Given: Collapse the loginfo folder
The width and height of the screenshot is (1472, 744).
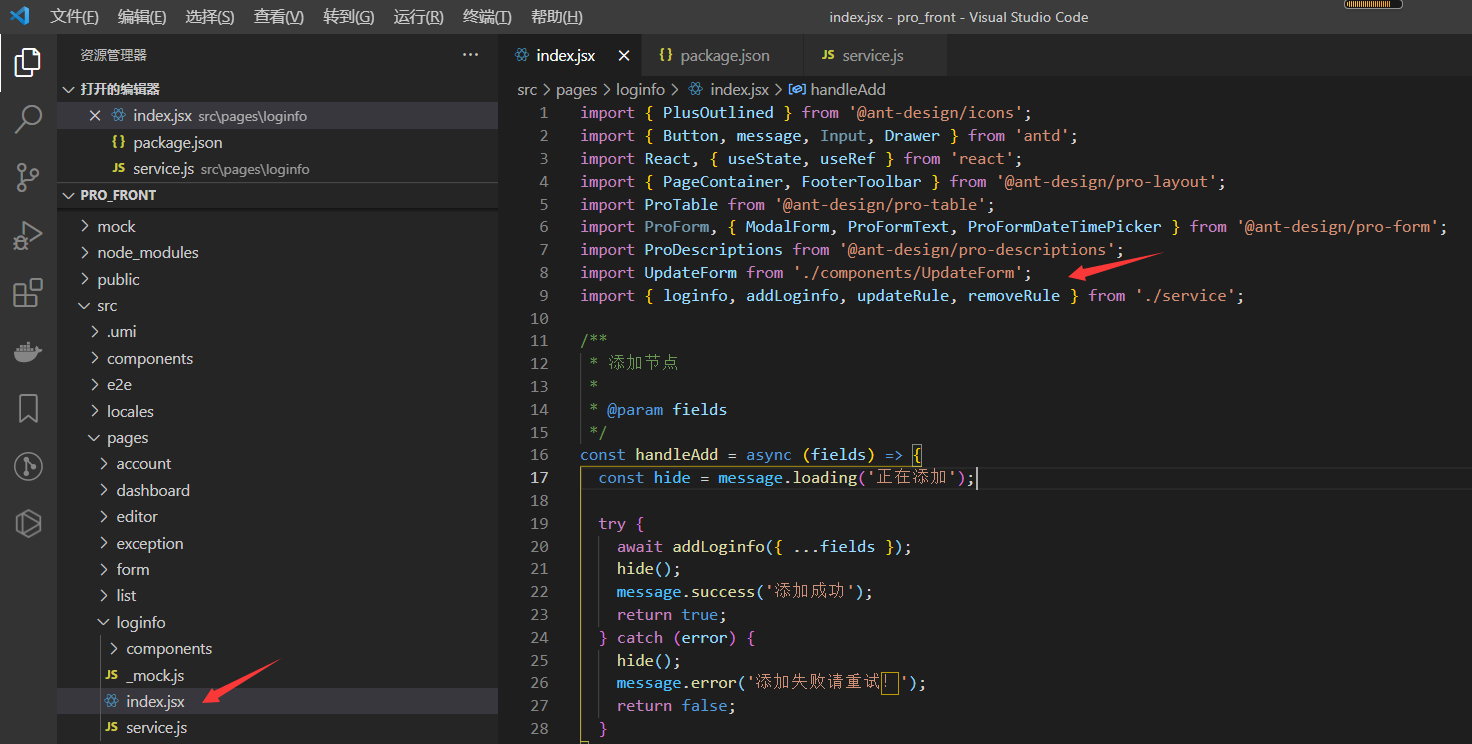Looking at the screenshot, I should coord(278,622).
